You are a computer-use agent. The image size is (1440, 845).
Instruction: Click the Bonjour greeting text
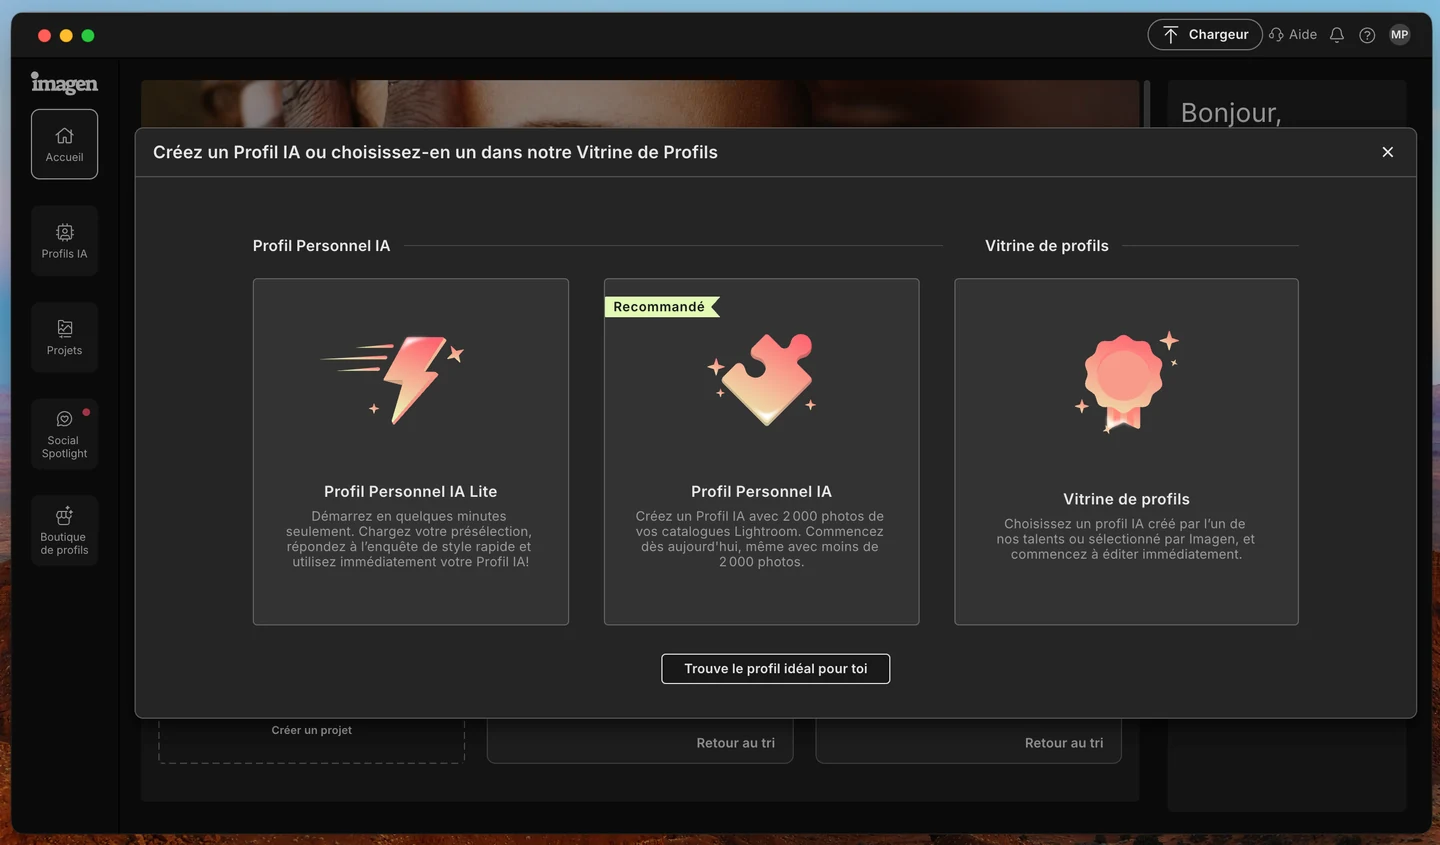click(1231, 113)
